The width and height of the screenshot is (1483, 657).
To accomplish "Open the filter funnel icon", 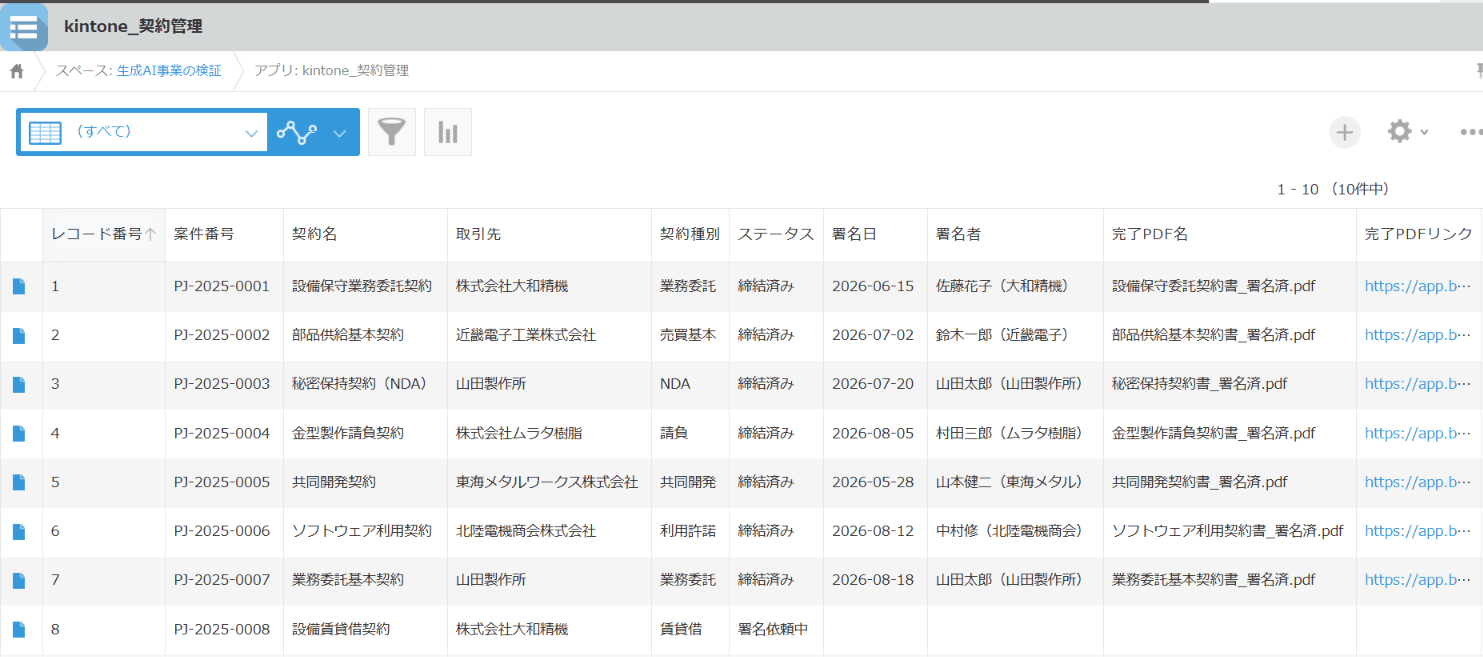I will coord(392,132).
